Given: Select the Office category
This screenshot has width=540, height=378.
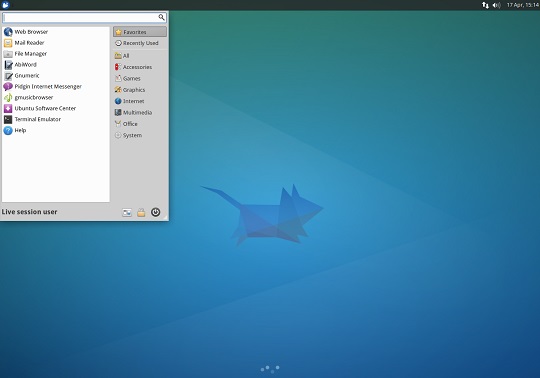Looking at the screenshot, I should [140, 124].
